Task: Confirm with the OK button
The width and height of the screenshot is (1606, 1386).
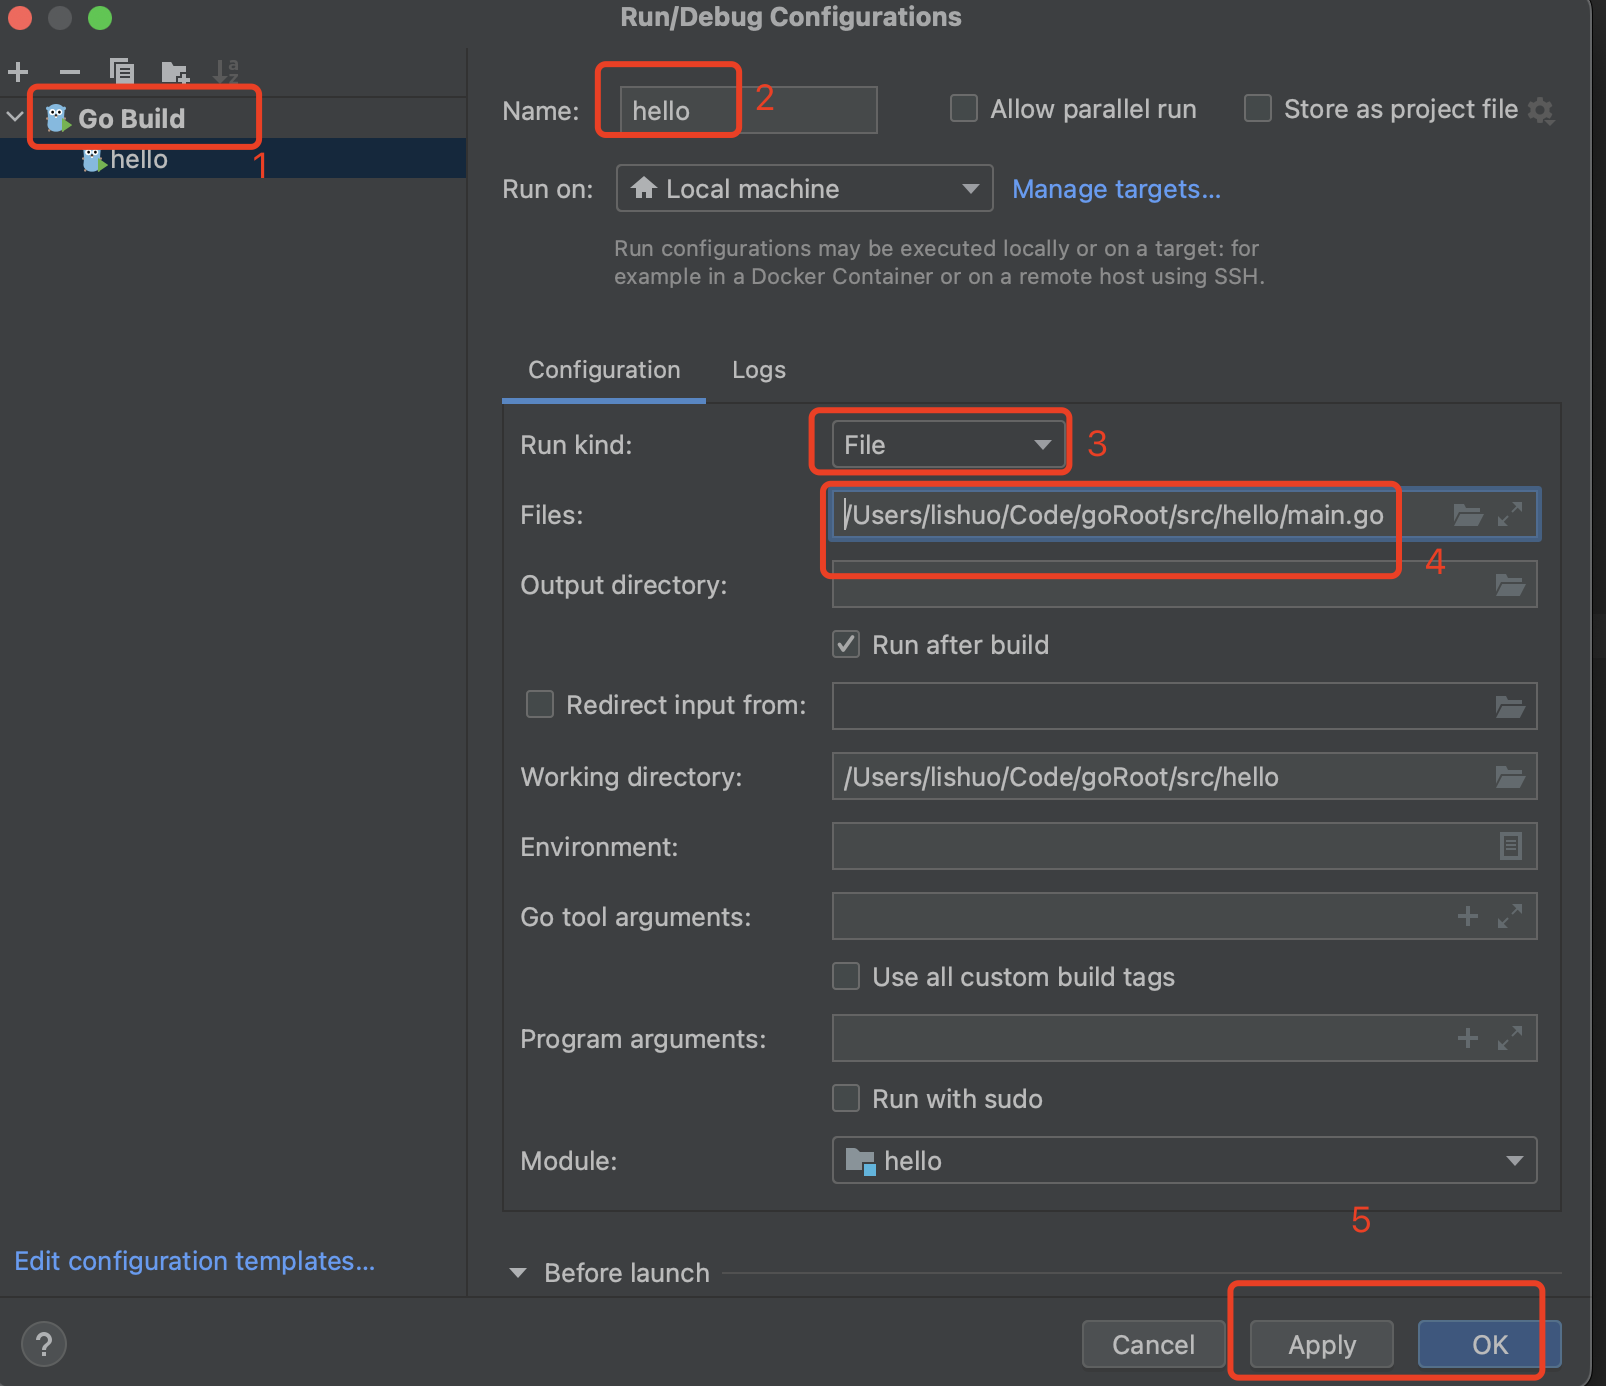Action: [x=1490, y=1344]
